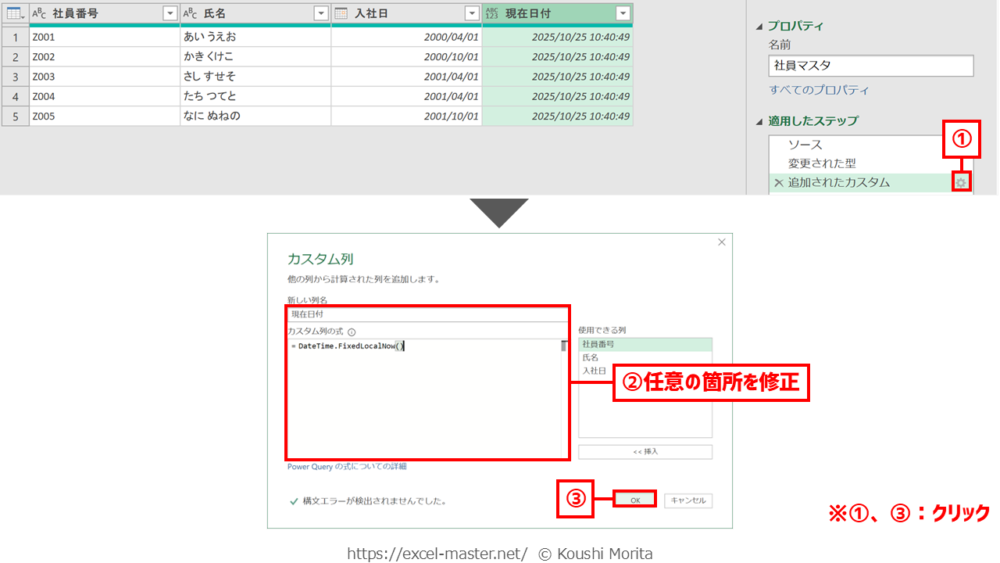Viewport: 1000px width, 563px height.
Task: Open the 氏名 column filter dropdown
Action: click(x=320, y=13)
